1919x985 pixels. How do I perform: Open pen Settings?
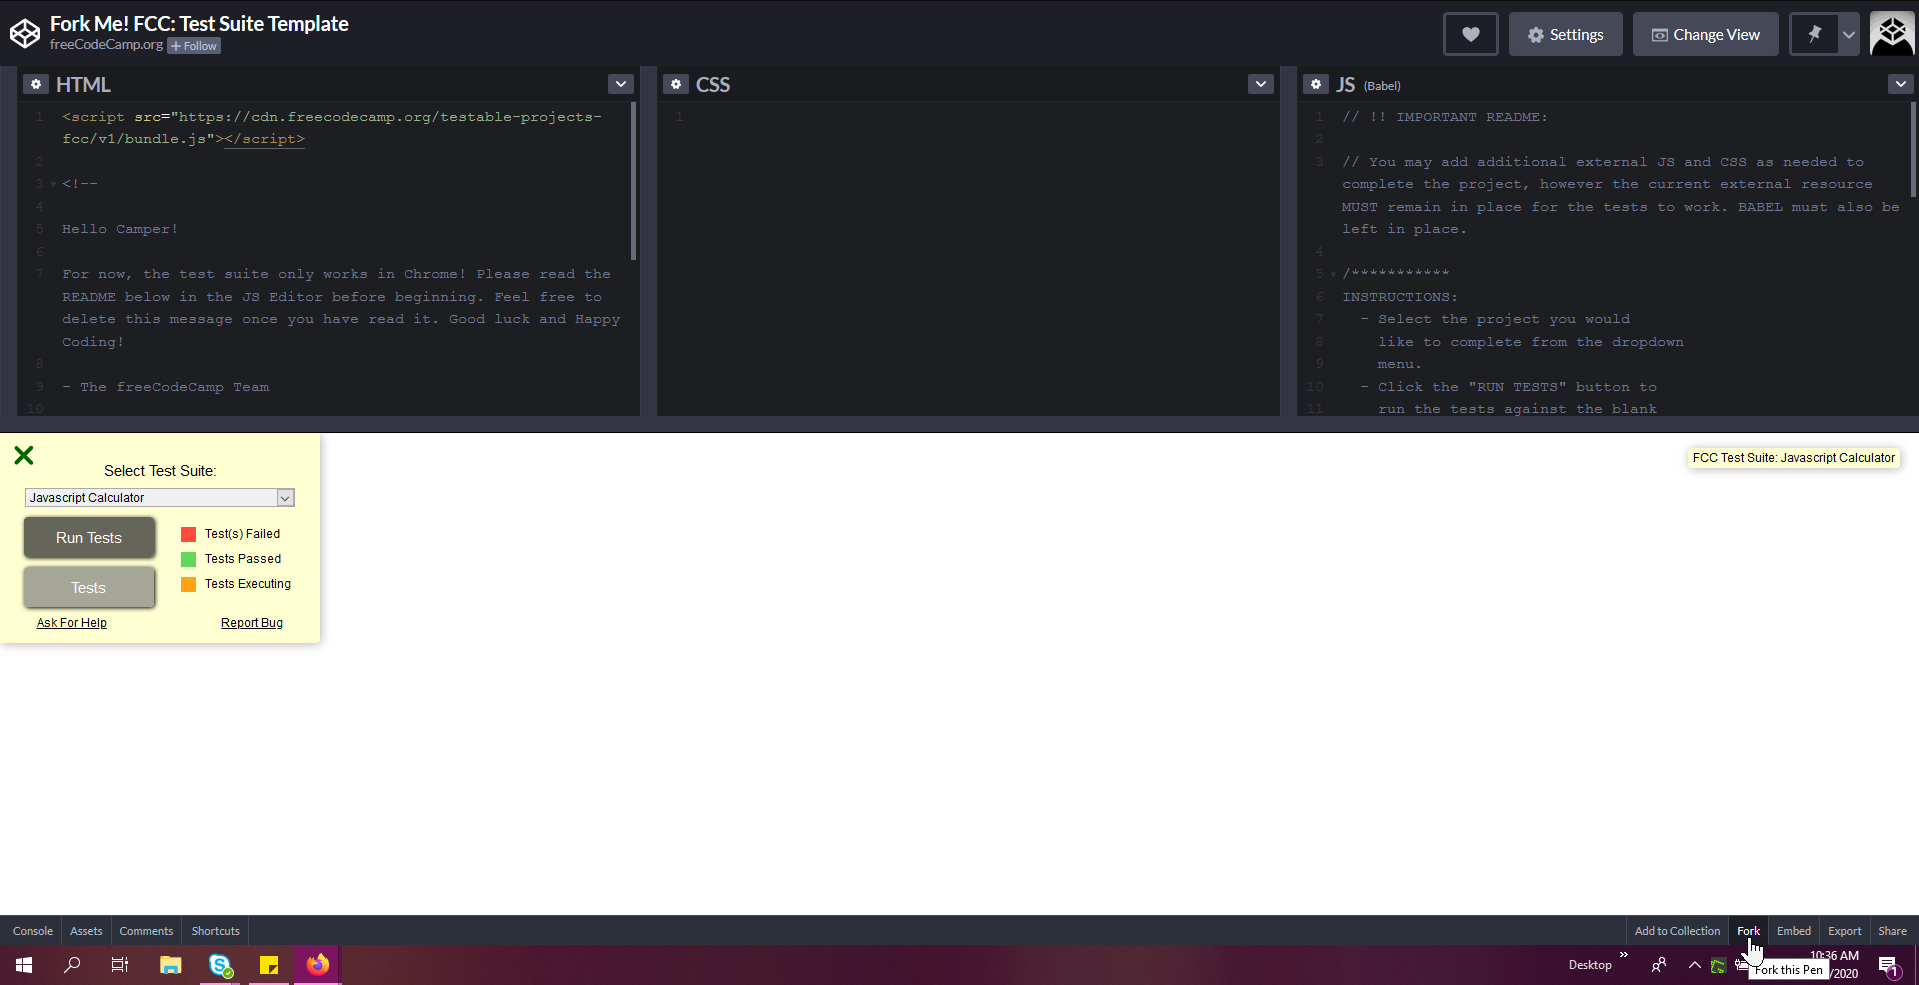[1565, 34]
